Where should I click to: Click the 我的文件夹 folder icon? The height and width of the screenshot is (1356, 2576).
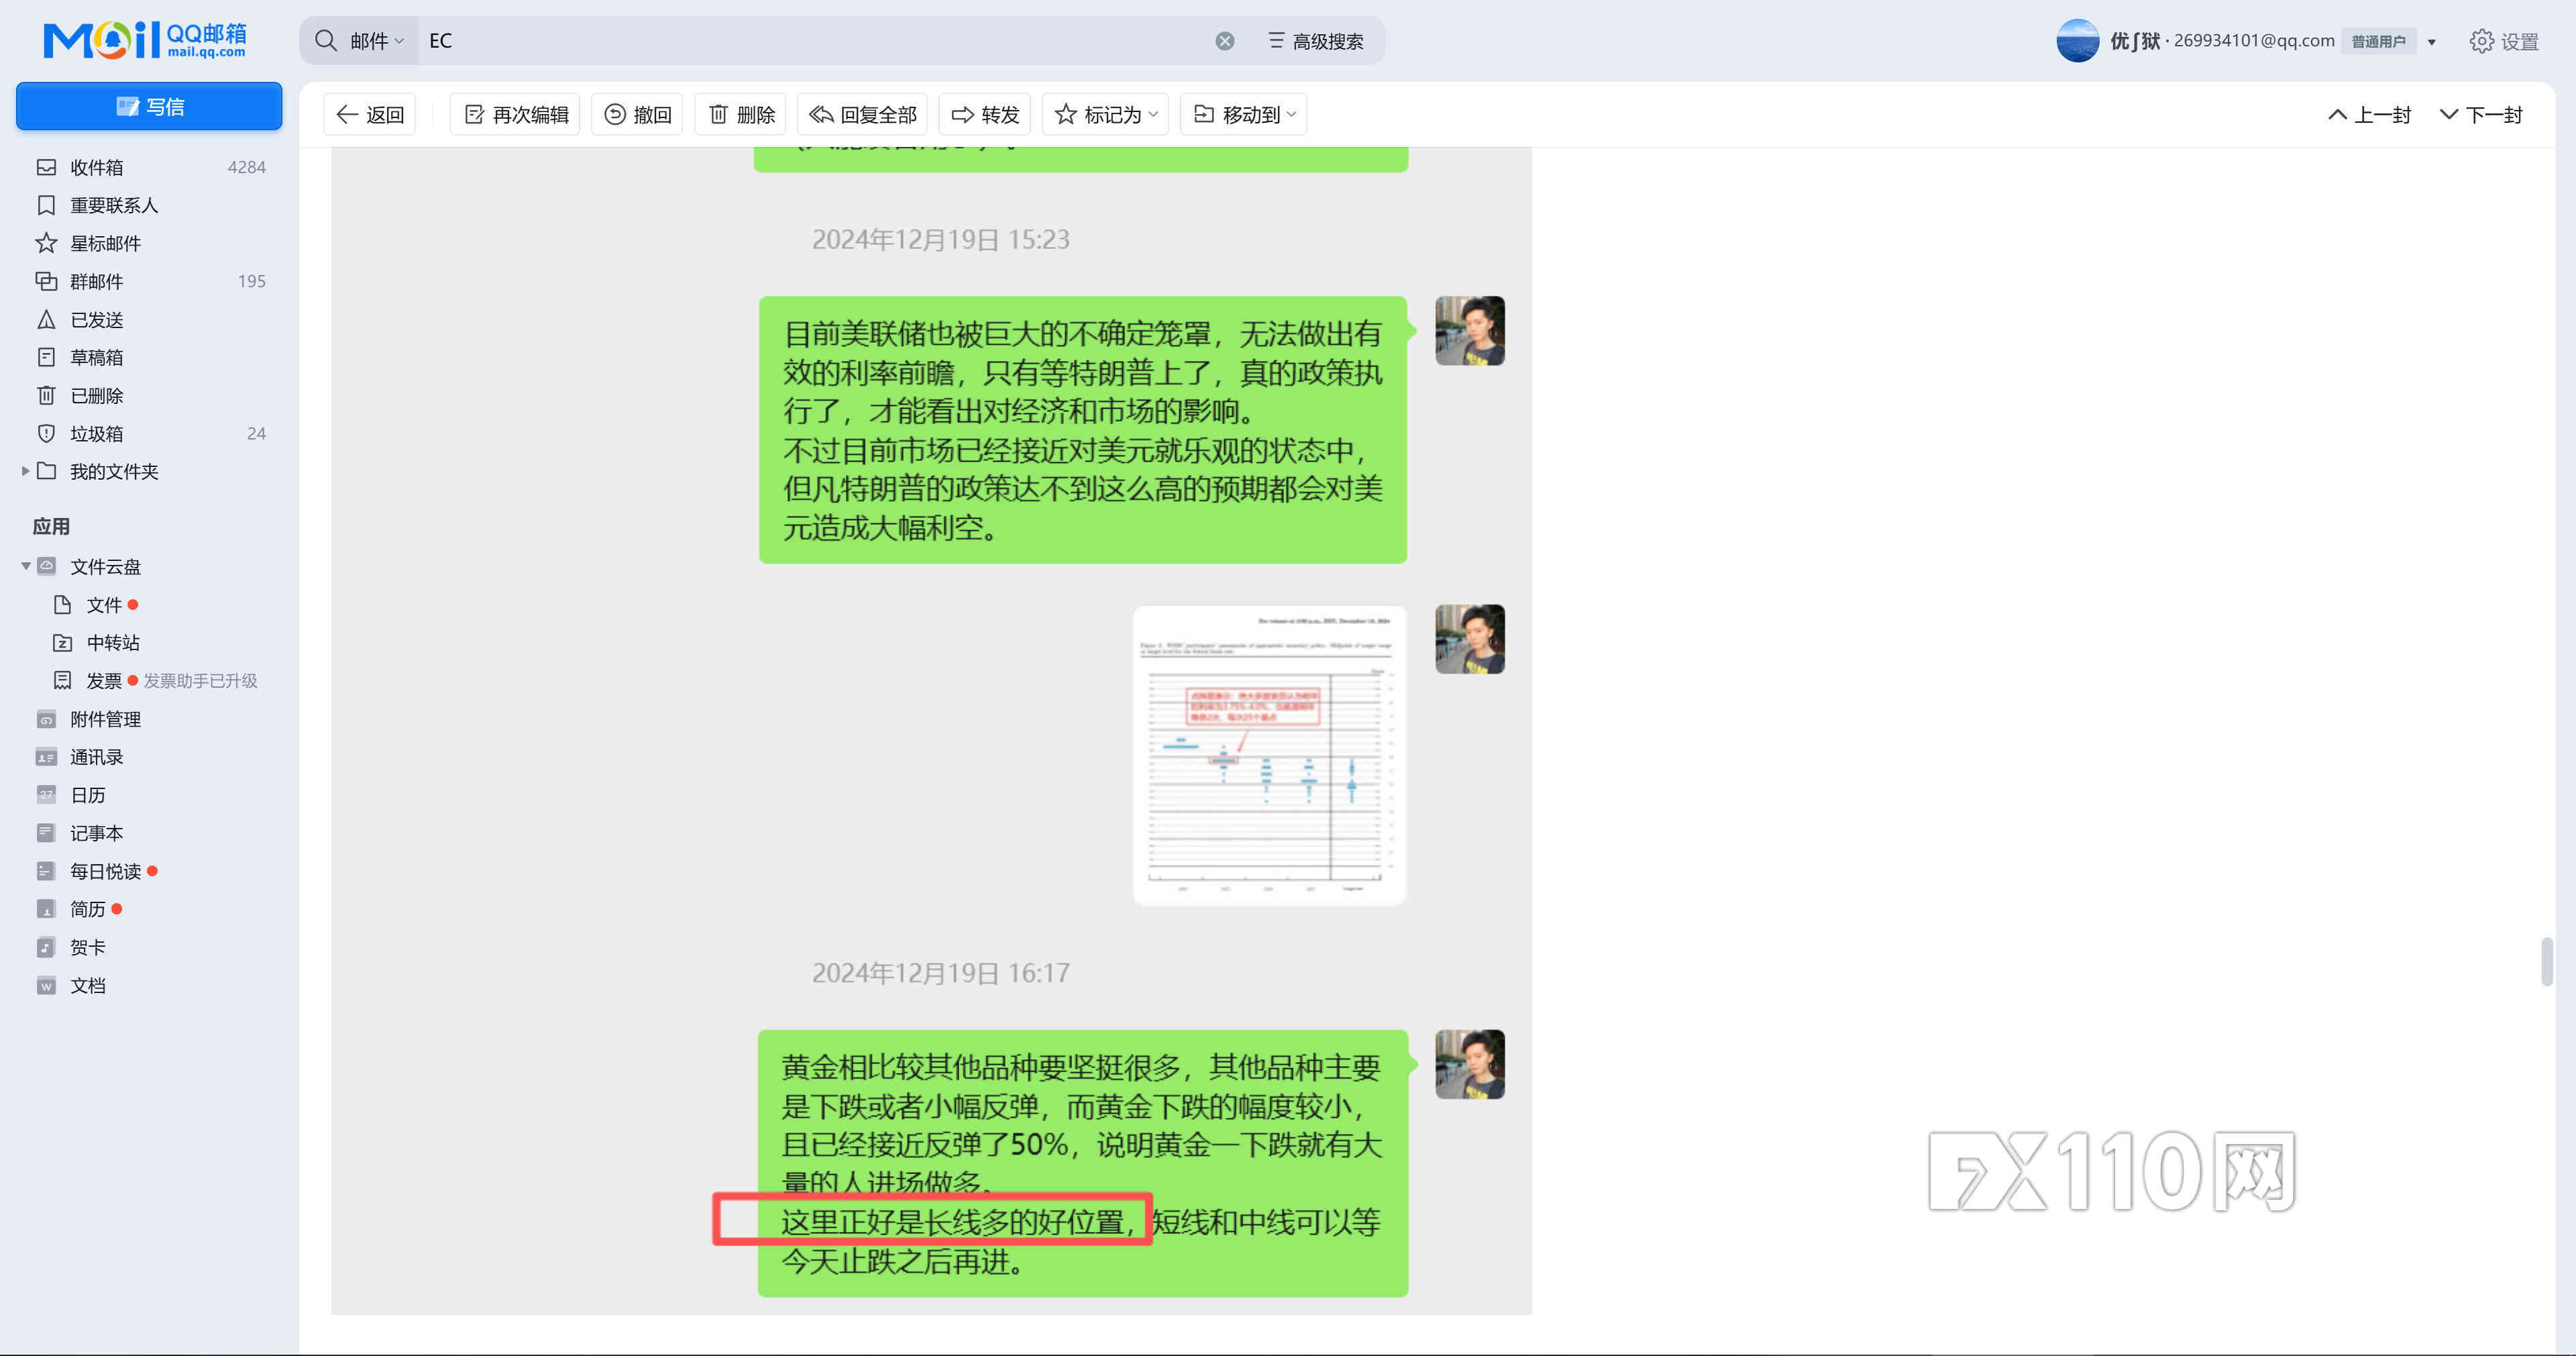coord(46,470)
